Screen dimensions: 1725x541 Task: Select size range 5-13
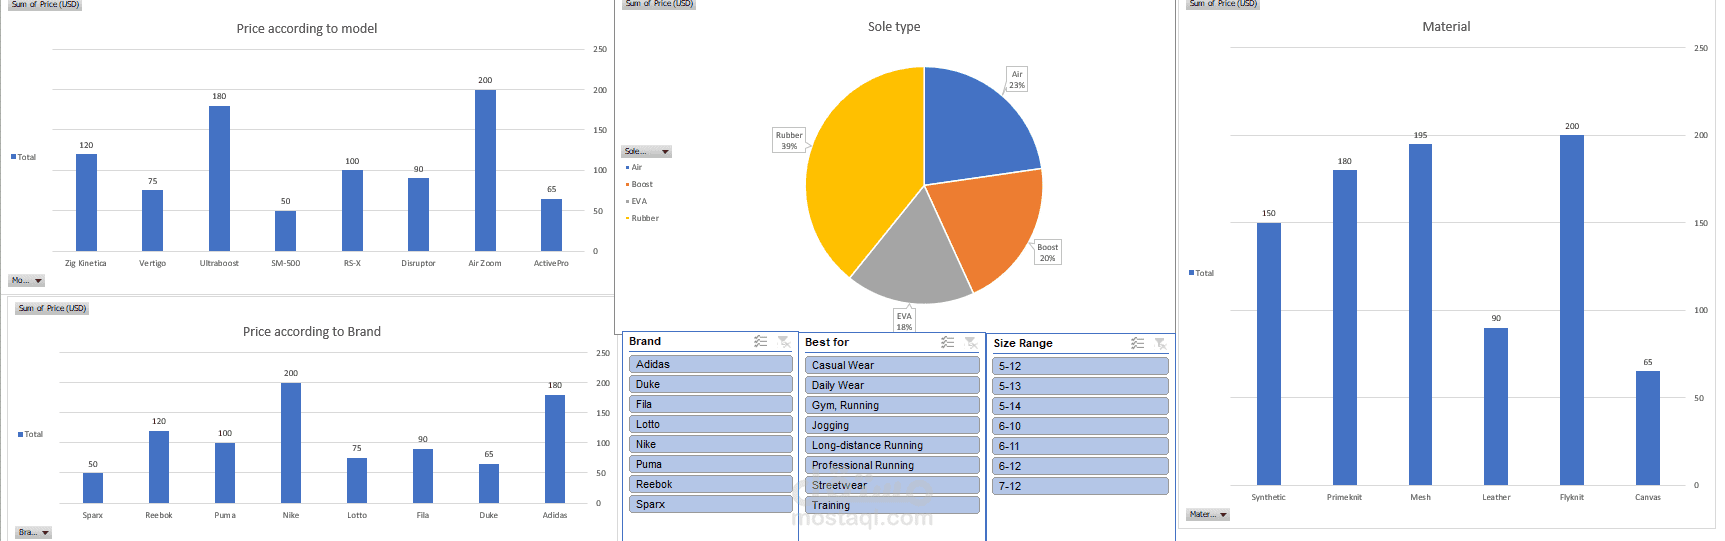point(1080,386)
